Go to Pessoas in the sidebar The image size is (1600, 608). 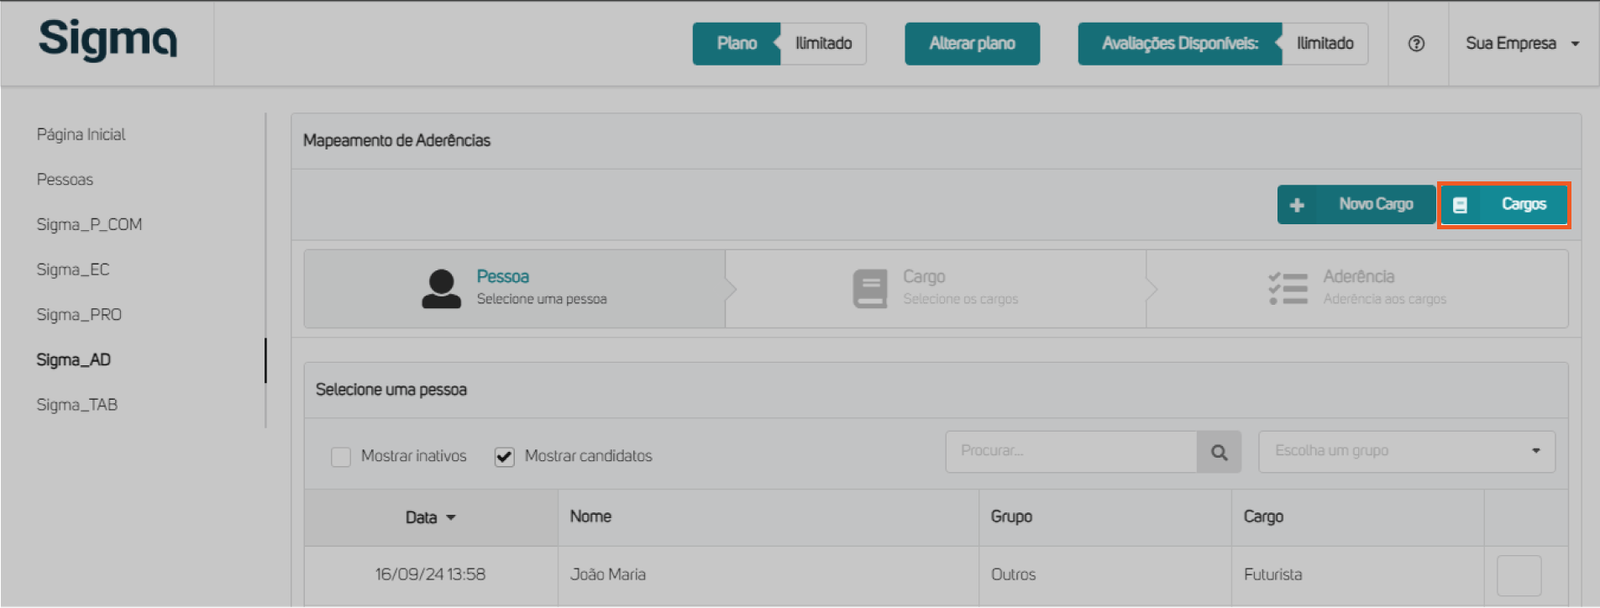pyautogui.click(x=65, y=180)
